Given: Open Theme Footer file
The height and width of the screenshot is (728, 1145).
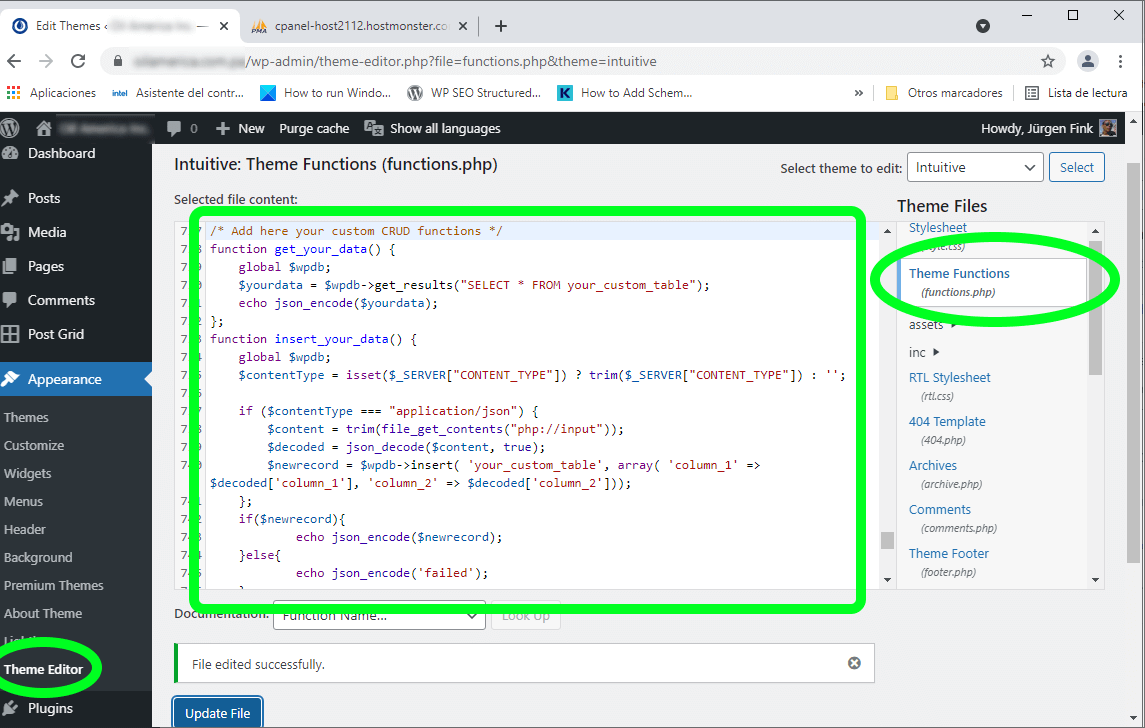Looking at the screenshot, I should point(949,553).
